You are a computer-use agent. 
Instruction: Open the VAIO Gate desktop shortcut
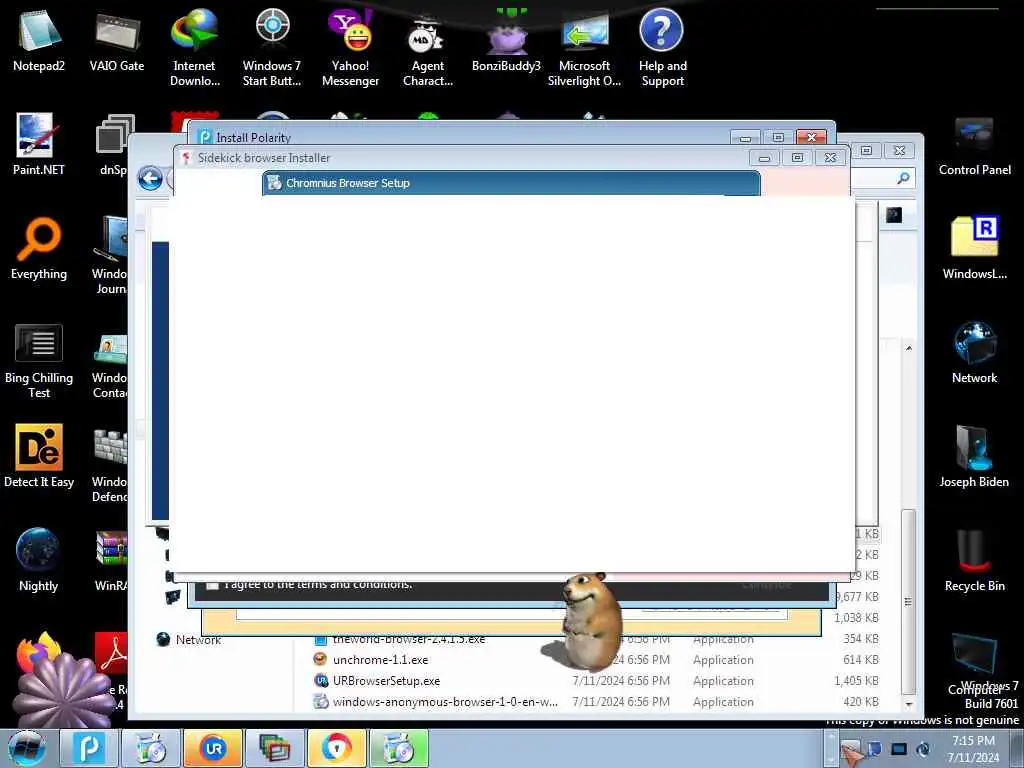pyautogui.click(x=117, y=40)
